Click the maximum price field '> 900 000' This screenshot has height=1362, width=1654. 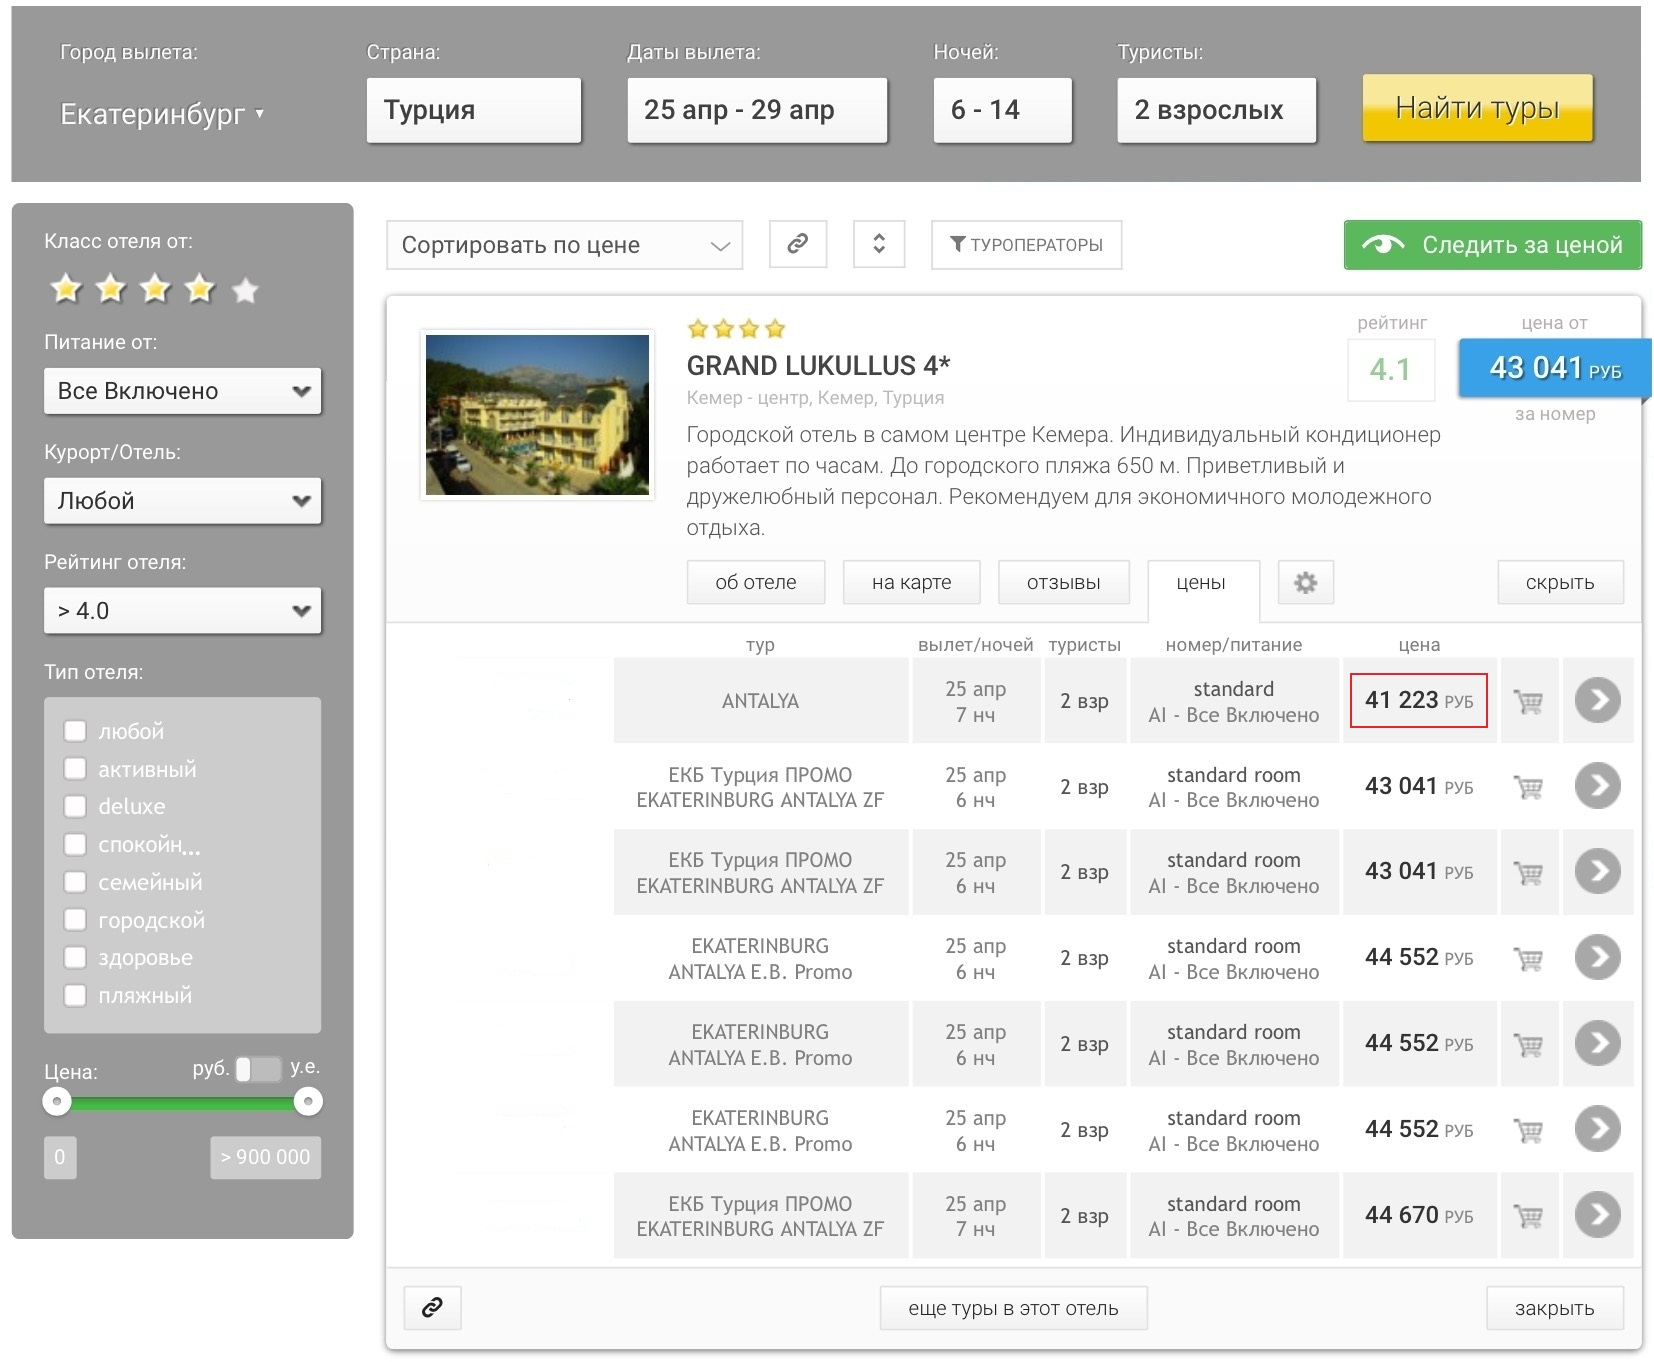click(x=265, y=1157)
